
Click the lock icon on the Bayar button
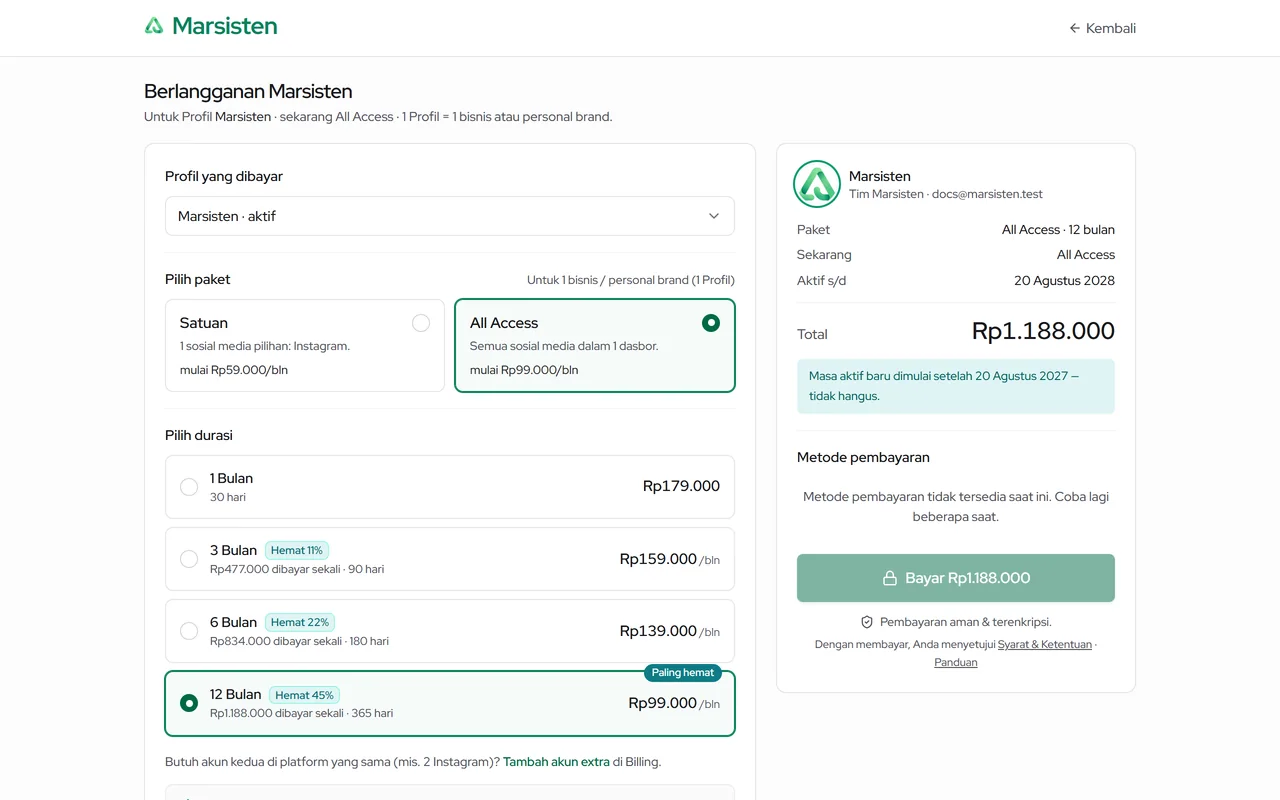coord(889,578)
